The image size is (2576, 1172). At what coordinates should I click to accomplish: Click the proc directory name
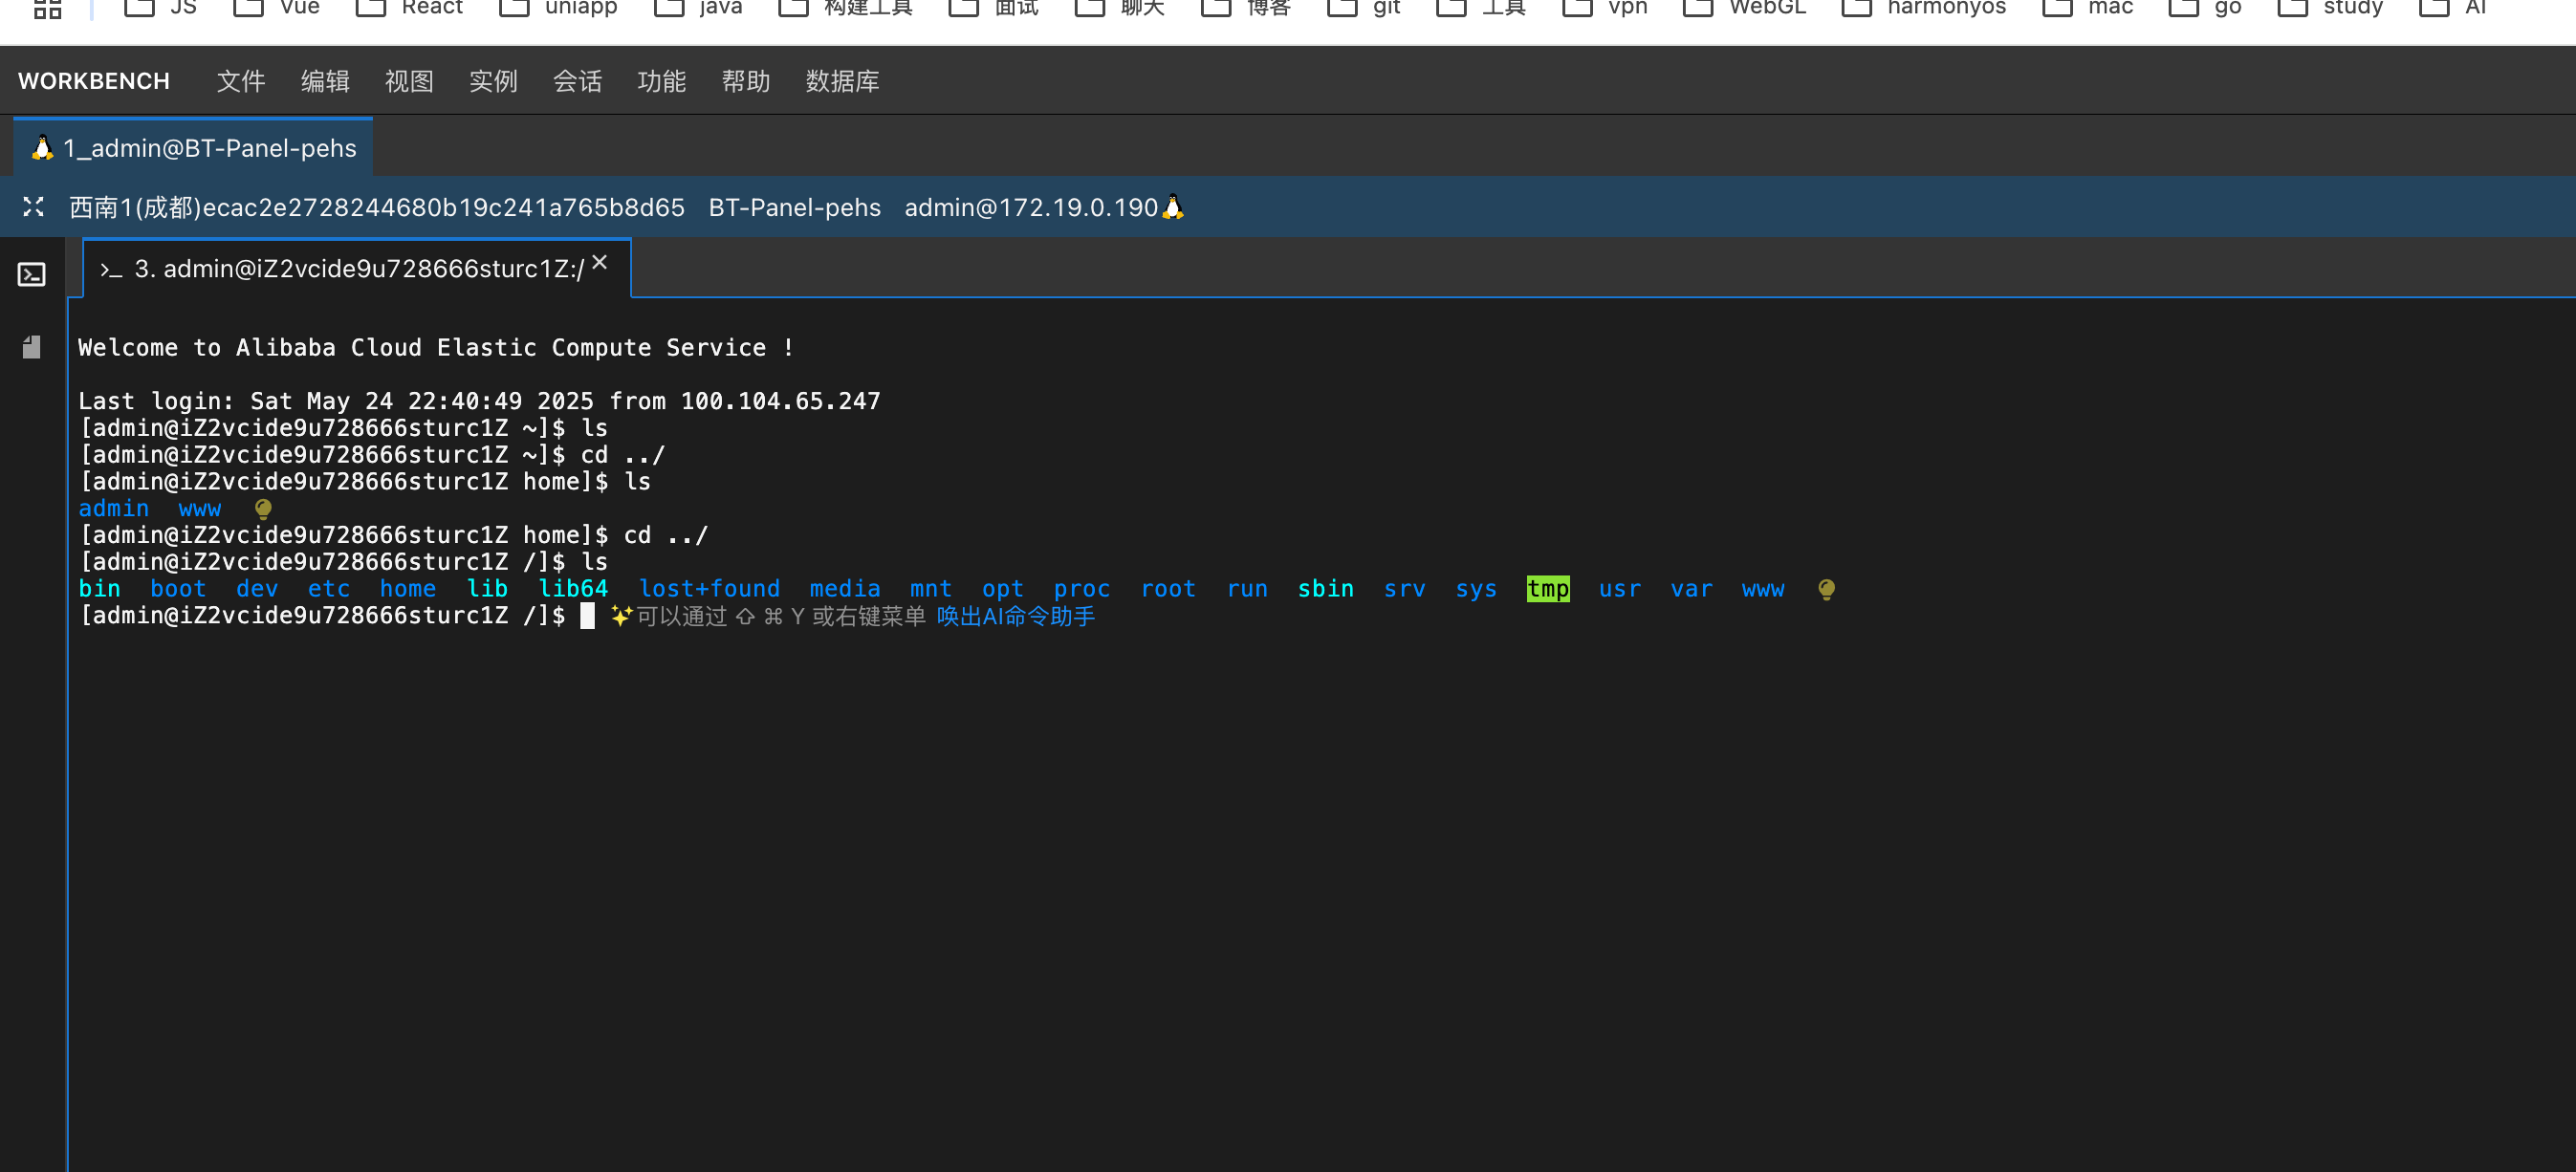(1082, 589)
